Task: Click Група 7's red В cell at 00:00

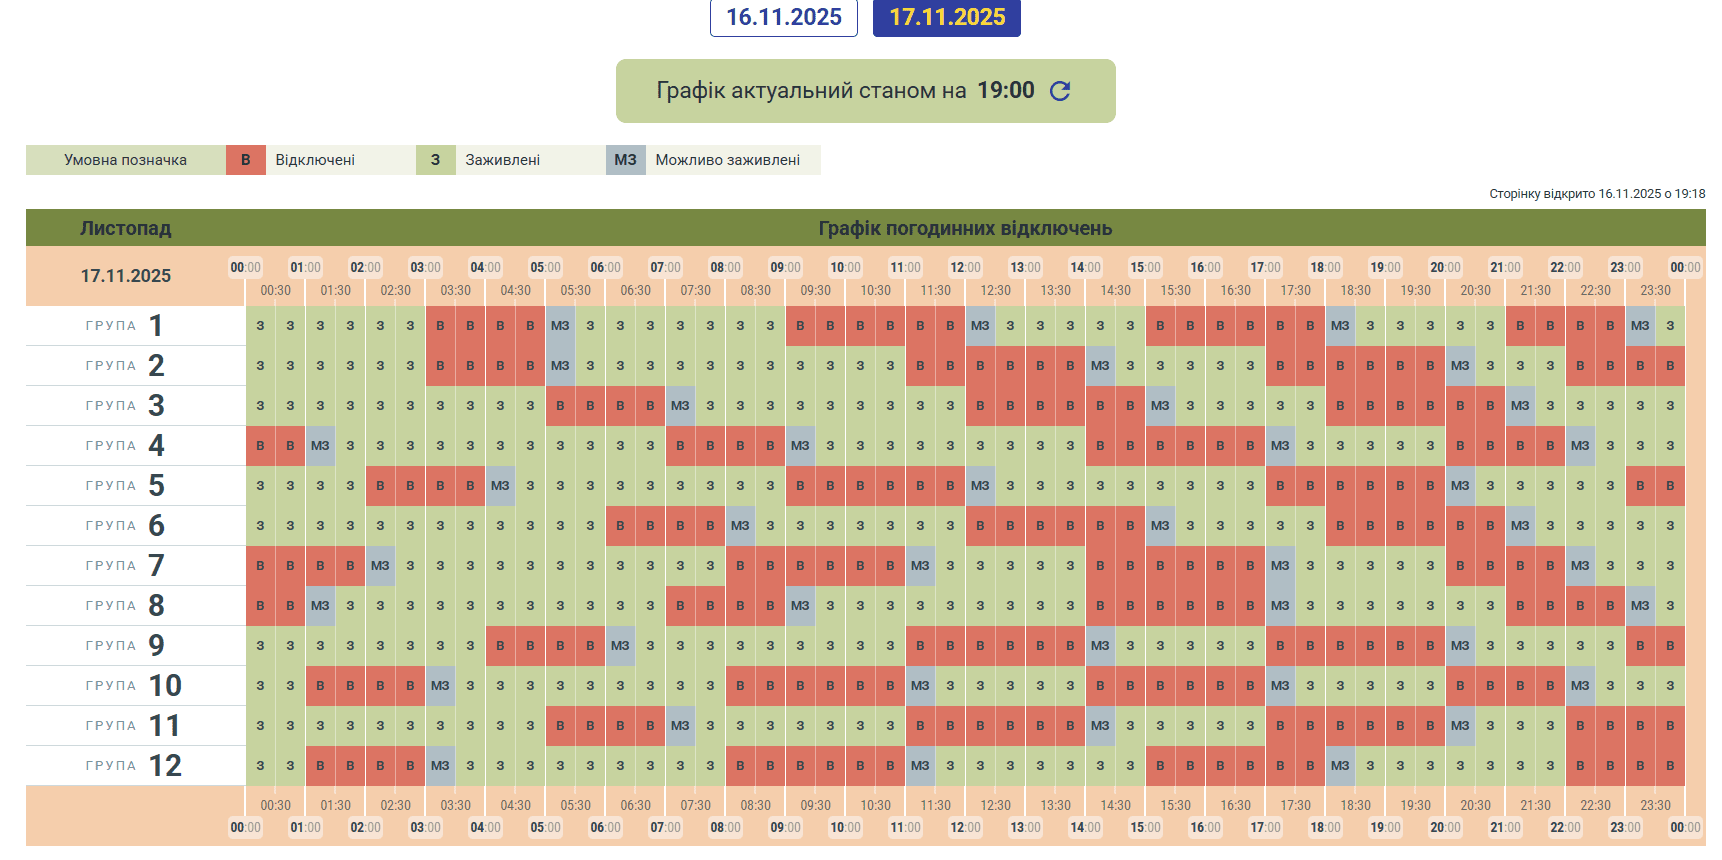Action: click(260, 566)
